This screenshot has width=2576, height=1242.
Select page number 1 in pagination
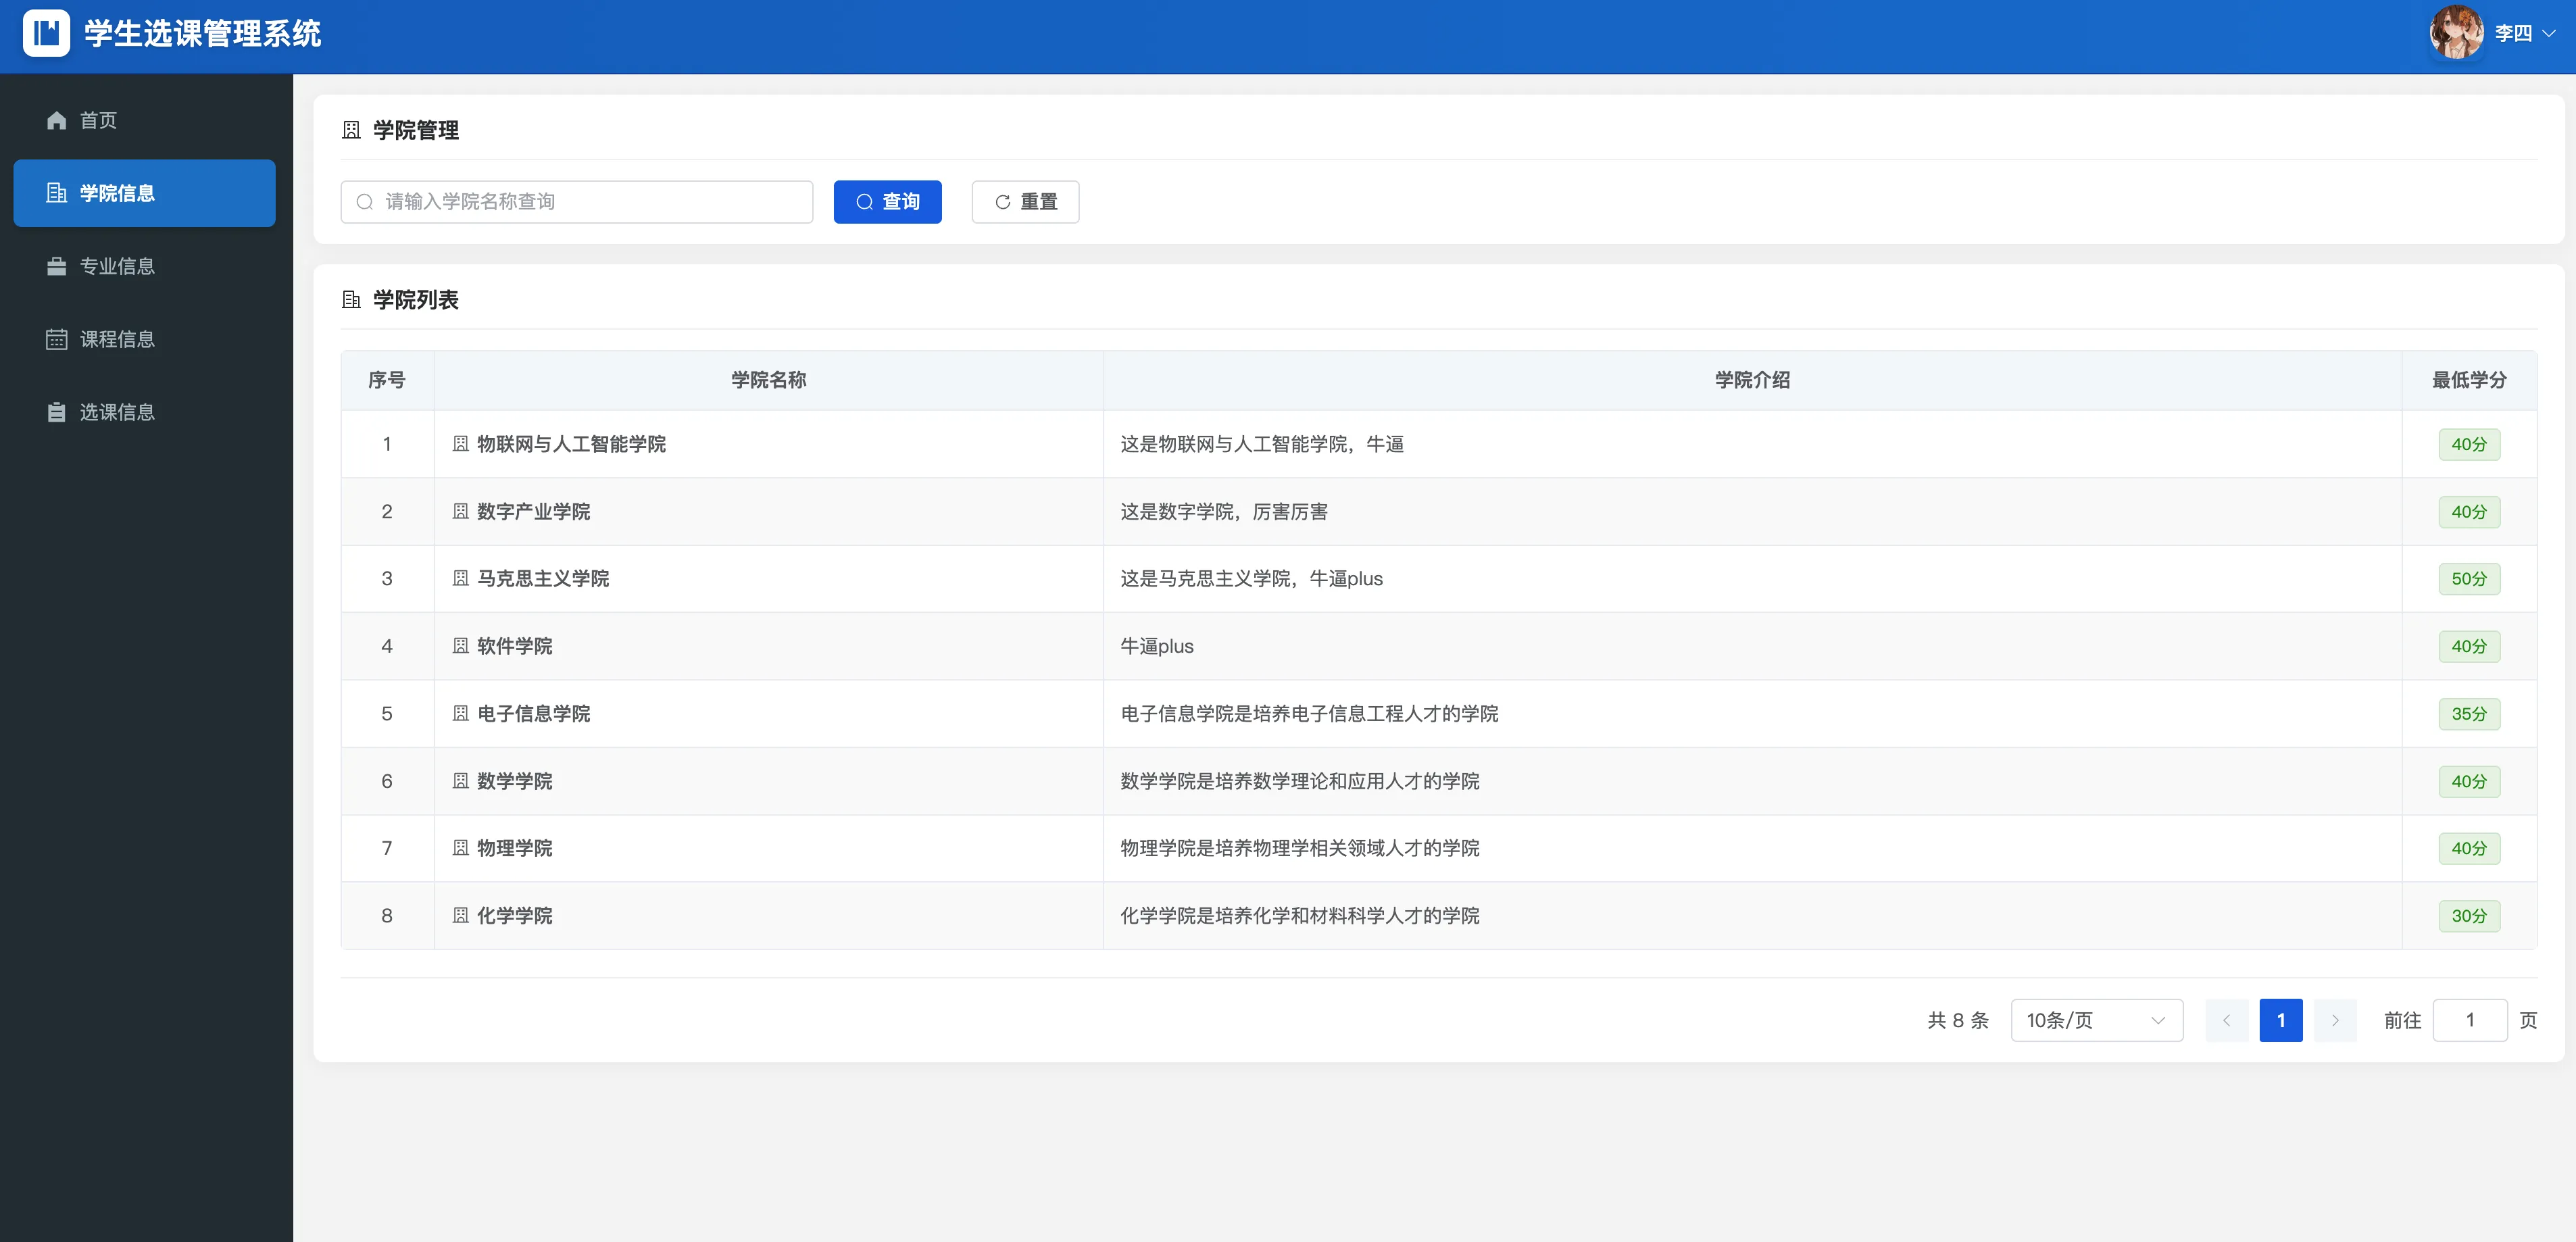click(x=2280, y=1020)
